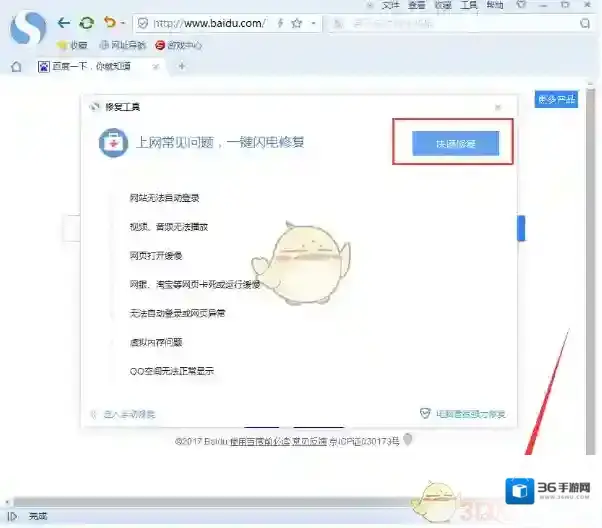Go back with the back arrow
Viewport: 602px width, 528px height.
pyautogui.click(x=64, y=23)
